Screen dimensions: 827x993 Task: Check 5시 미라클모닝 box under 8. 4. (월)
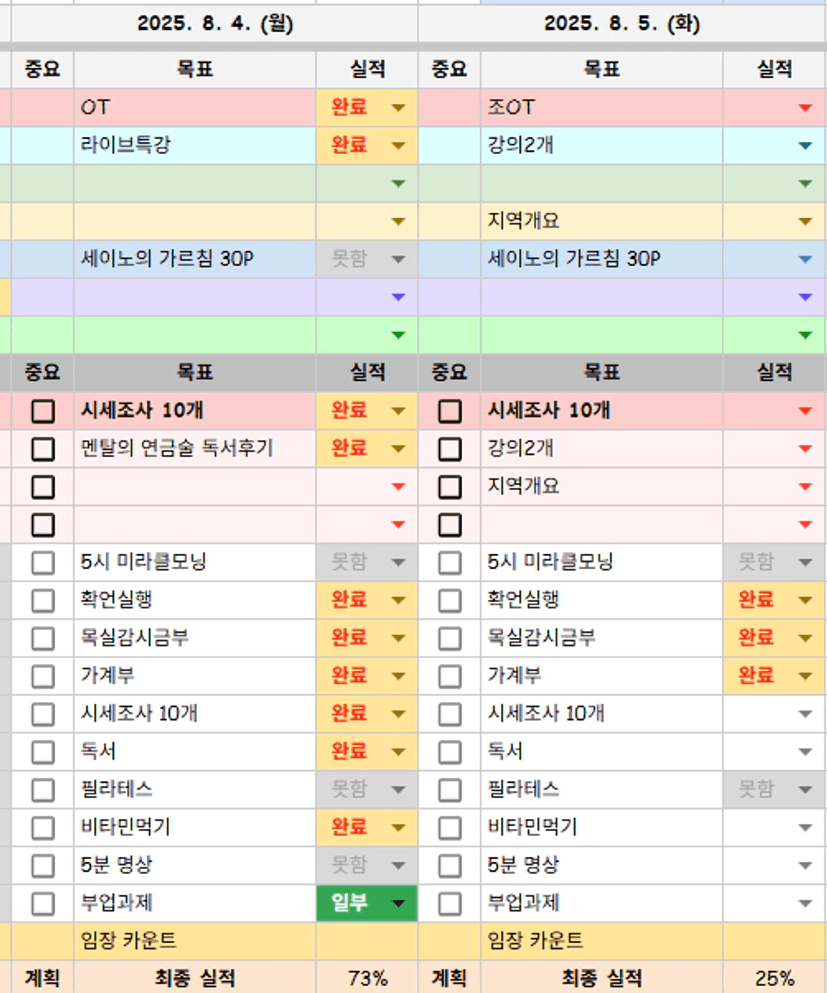[43, 562]
